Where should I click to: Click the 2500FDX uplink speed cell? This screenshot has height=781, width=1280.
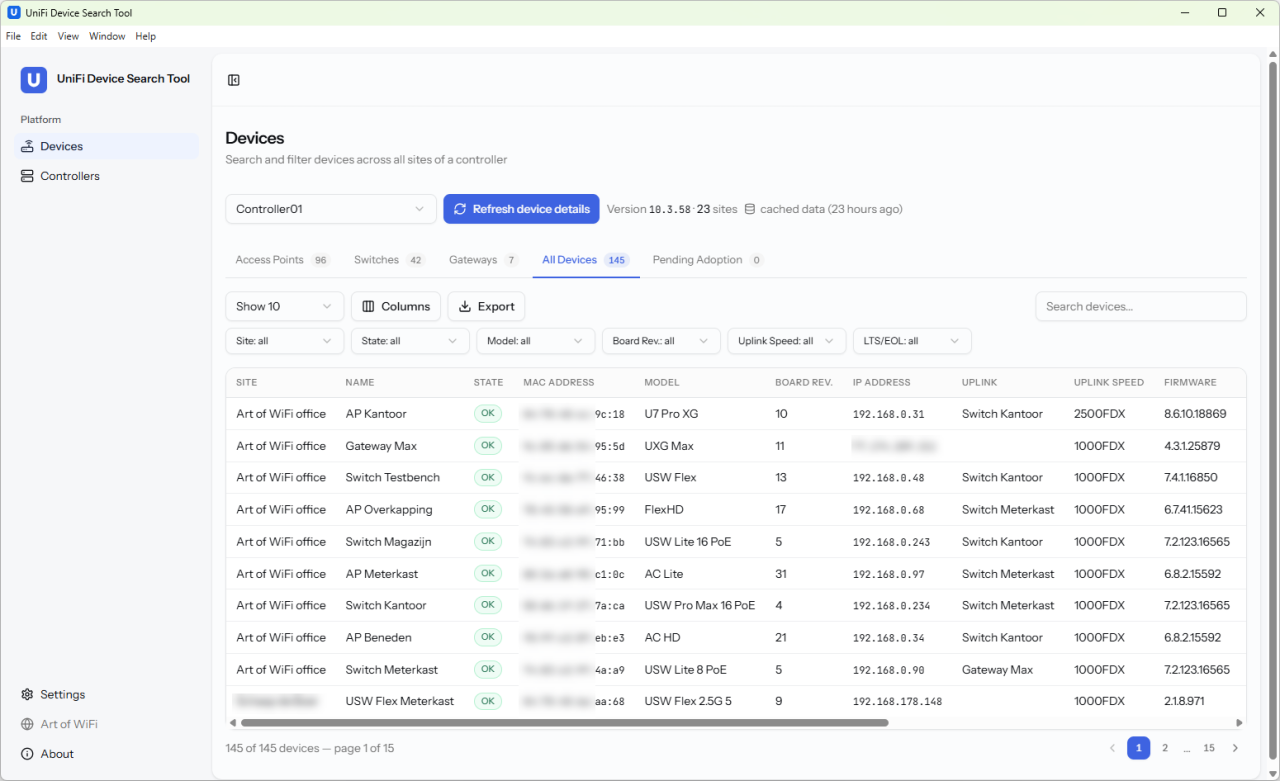pyautogui.click(x=1100, y=413)
